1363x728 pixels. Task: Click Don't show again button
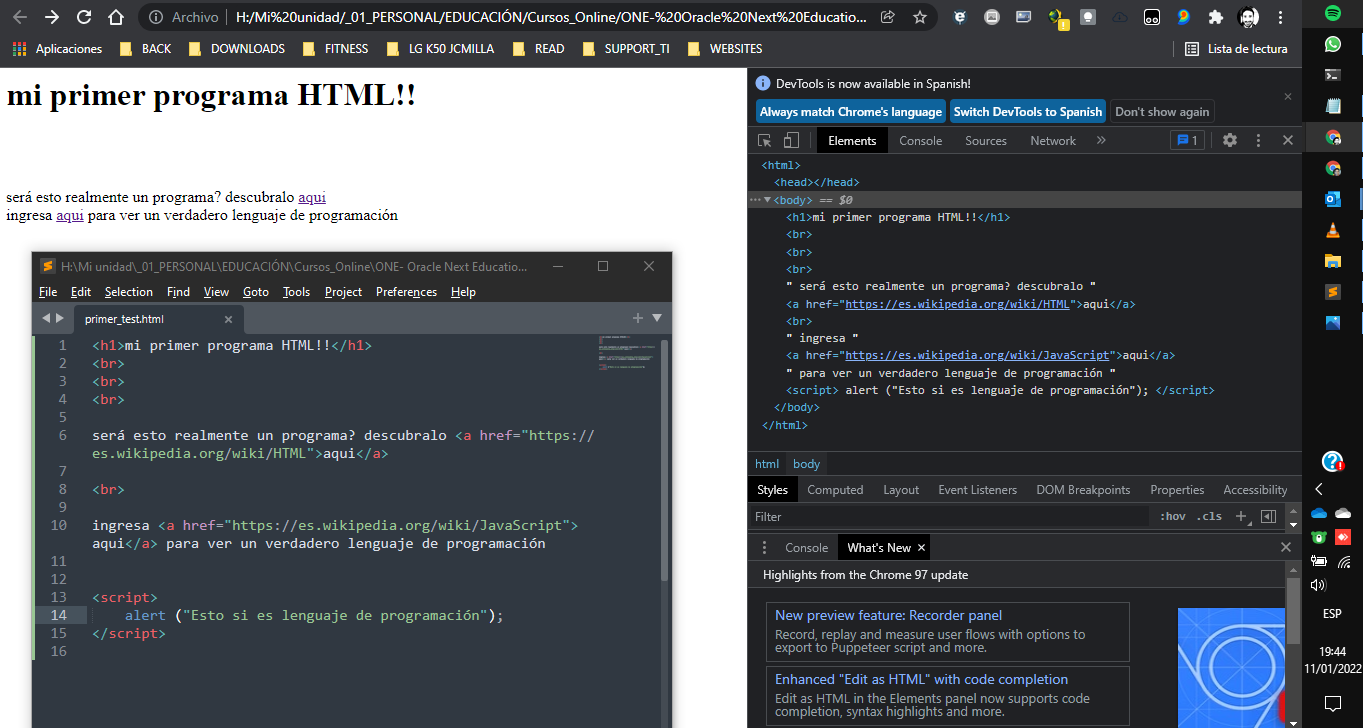pyautogui.click(x=1162, y=112)
